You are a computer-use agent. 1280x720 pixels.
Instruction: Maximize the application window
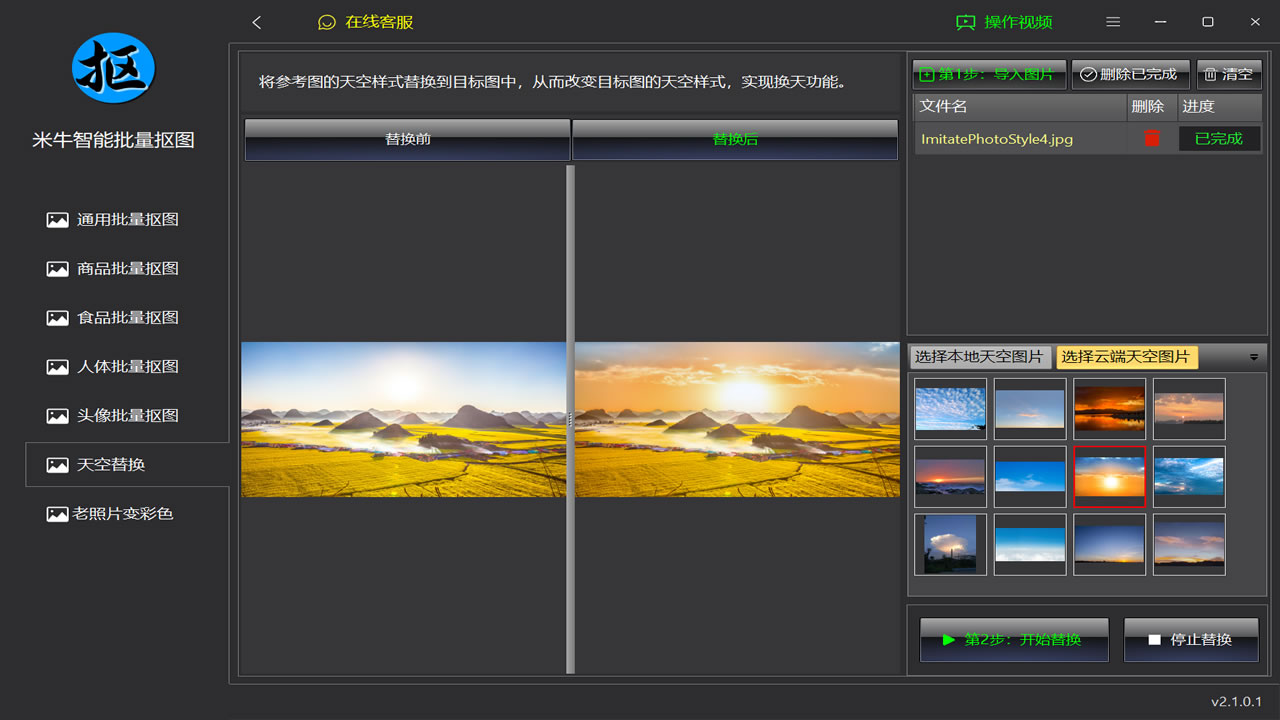click(1208, 22)
